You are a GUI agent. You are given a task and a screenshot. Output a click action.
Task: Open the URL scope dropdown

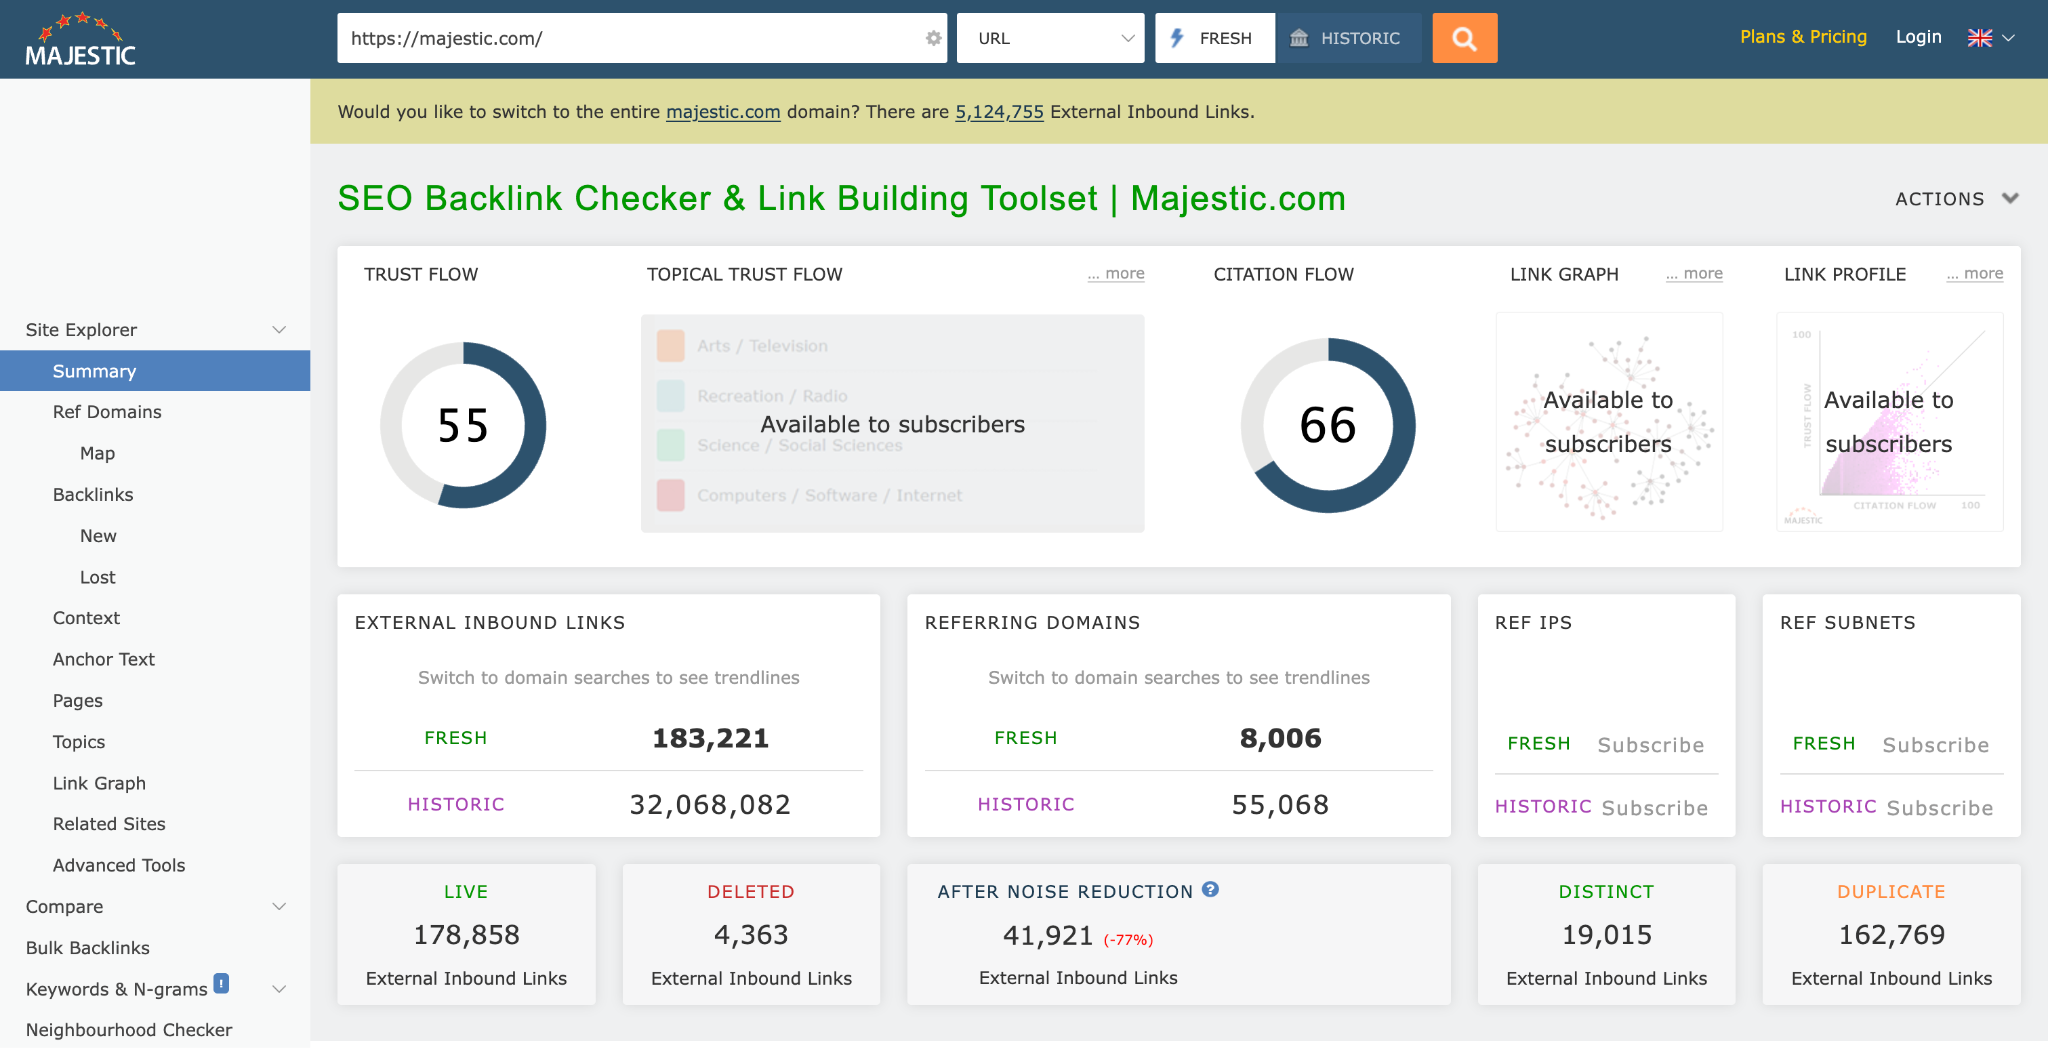tap(1050, 38)
